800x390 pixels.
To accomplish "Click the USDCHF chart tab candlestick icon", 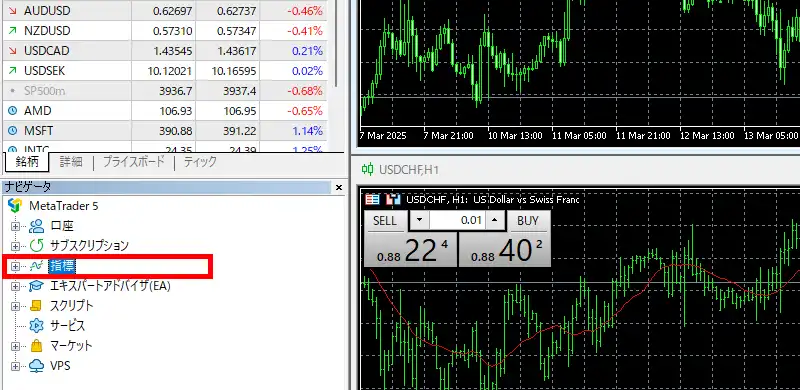I will point(367,169).
